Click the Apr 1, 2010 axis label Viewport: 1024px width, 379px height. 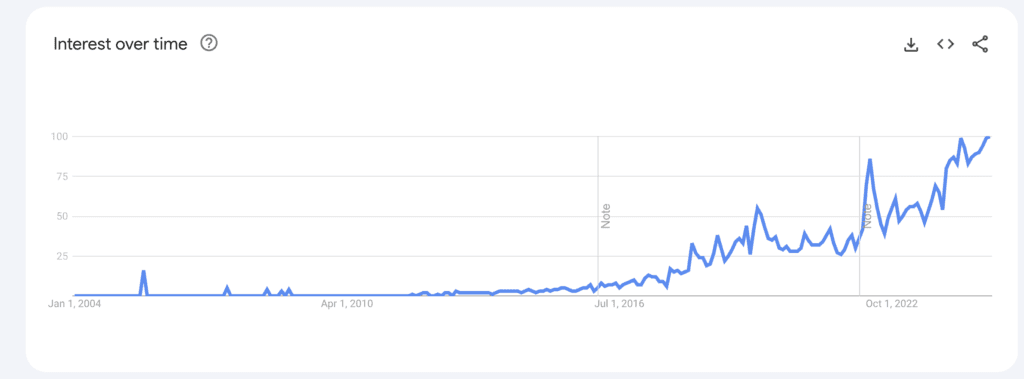click(x=347, y=304)
